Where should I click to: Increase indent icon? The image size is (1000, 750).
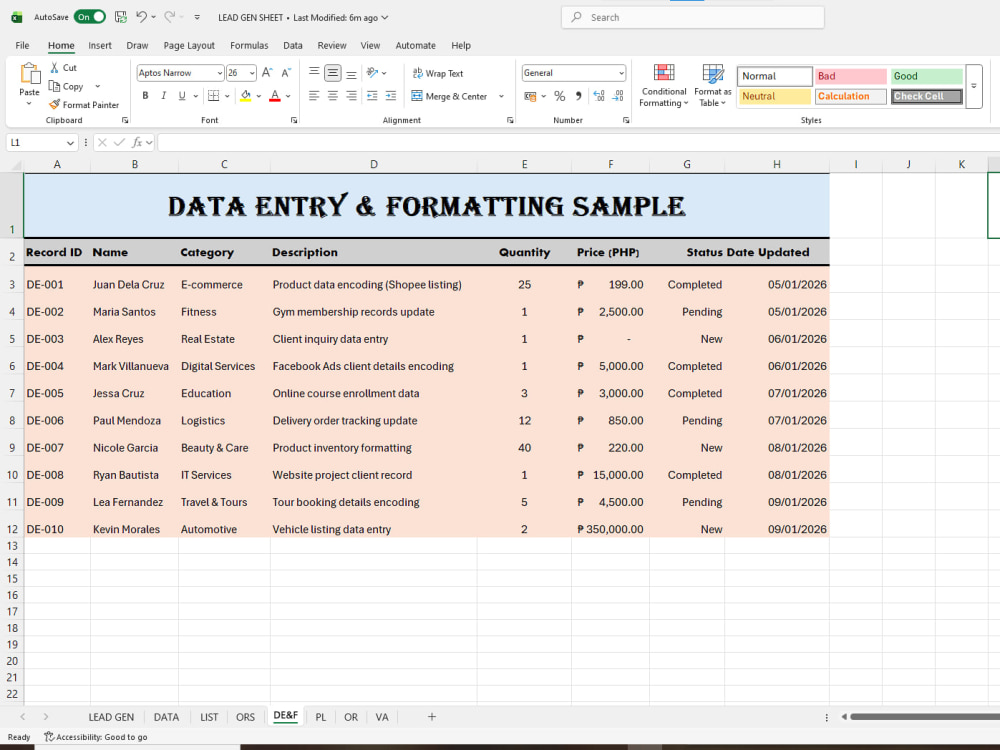coord(391,96)
